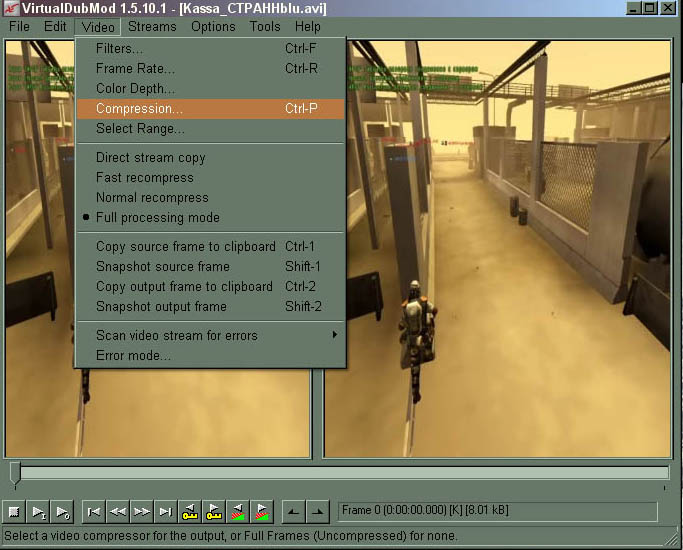Choose Copy source frame to clipboard
Screen dimensions: 683x550
tap(211, 246)
